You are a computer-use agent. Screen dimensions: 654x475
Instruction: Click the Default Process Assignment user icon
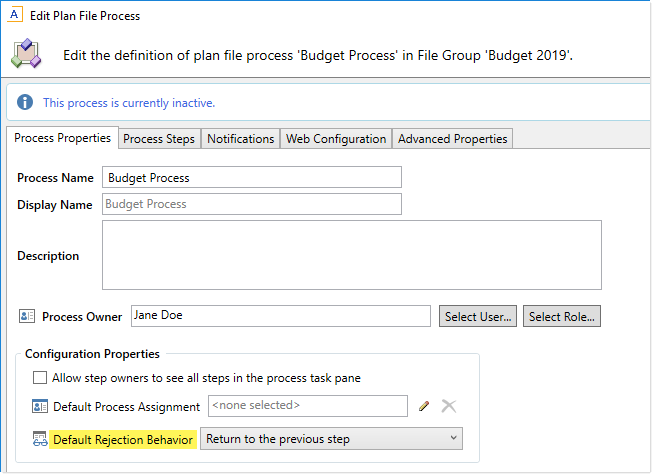click(x=40, y=407)
